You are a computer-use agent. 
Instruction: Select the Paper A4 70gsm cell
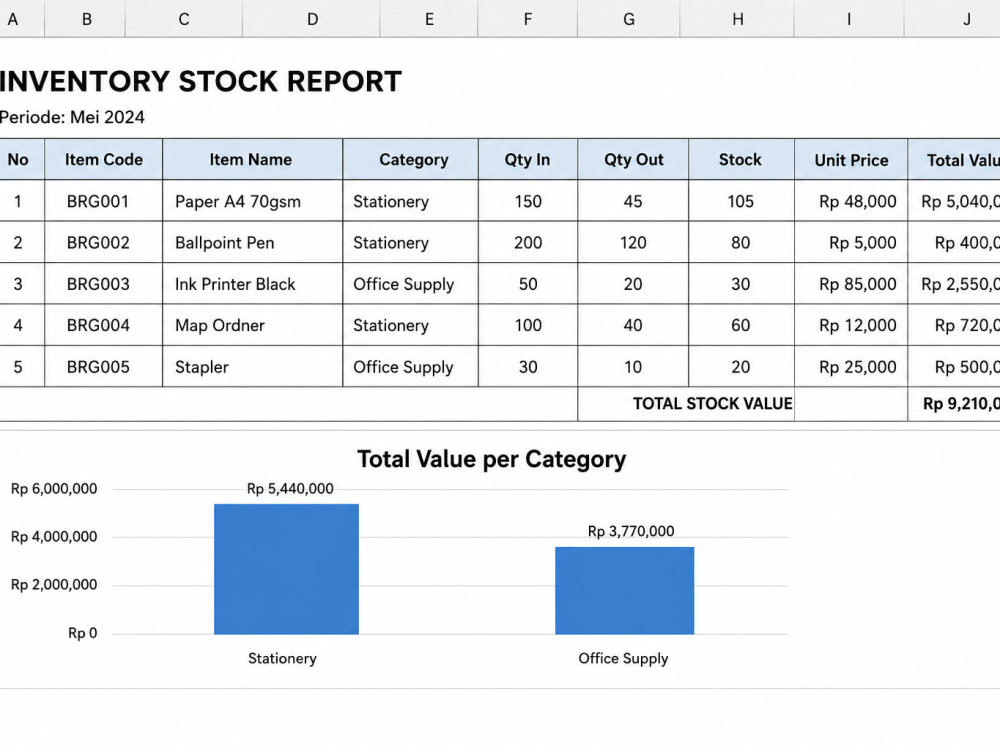click(x=253, y=201)
